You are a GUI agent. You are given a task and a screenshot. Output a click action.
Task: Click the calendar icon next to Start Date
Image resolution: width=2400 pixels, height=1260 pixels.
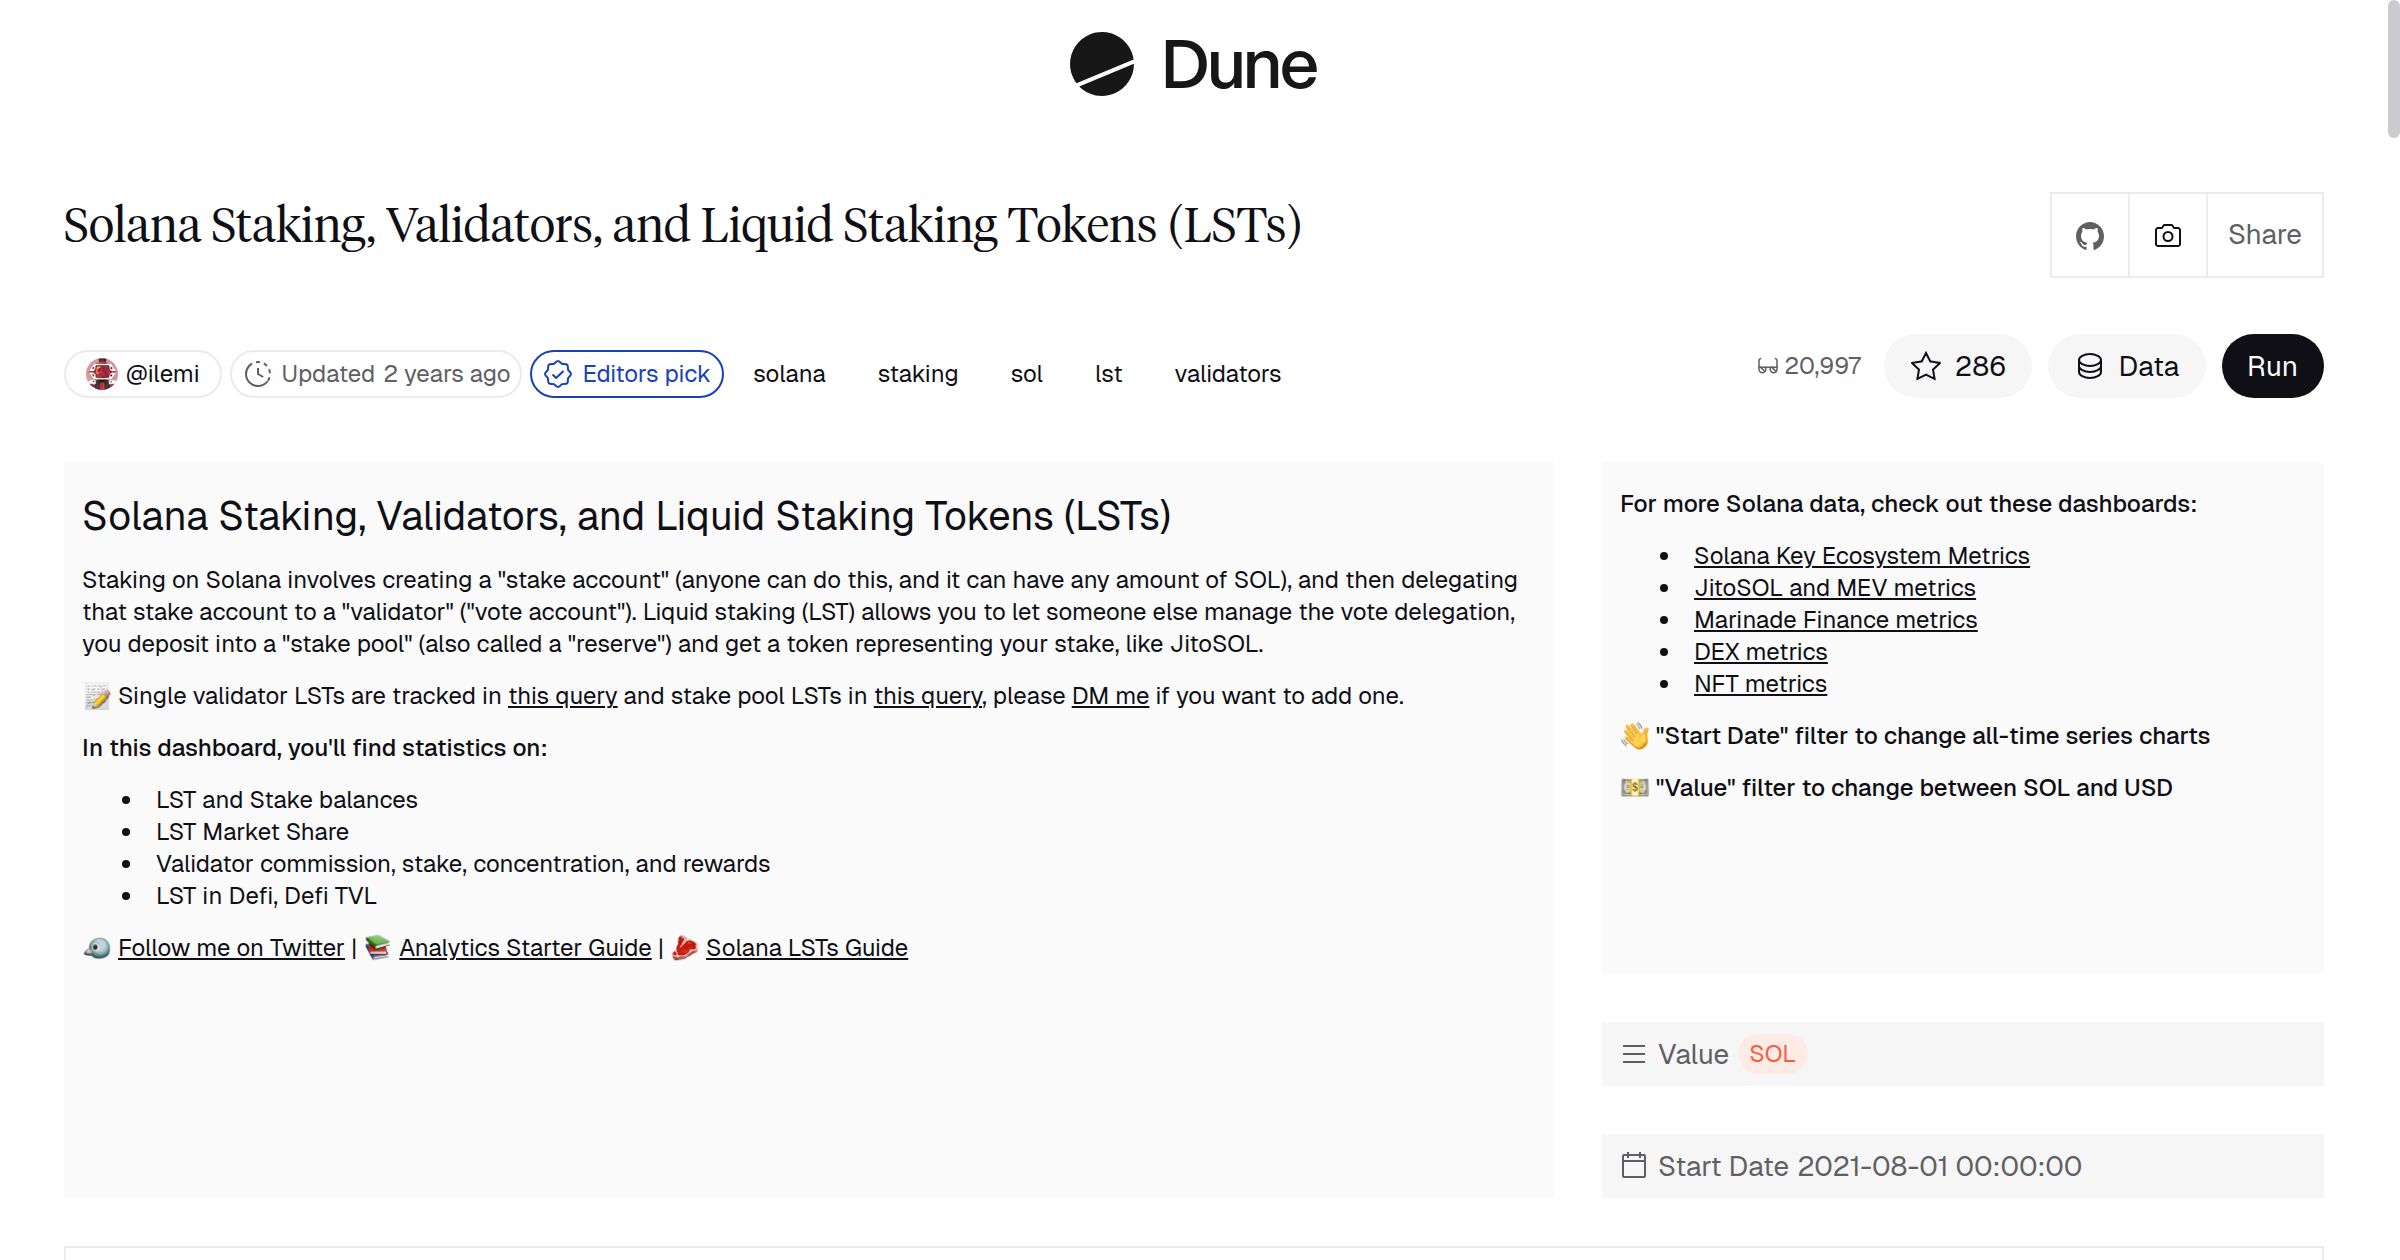(1636, 1165)
